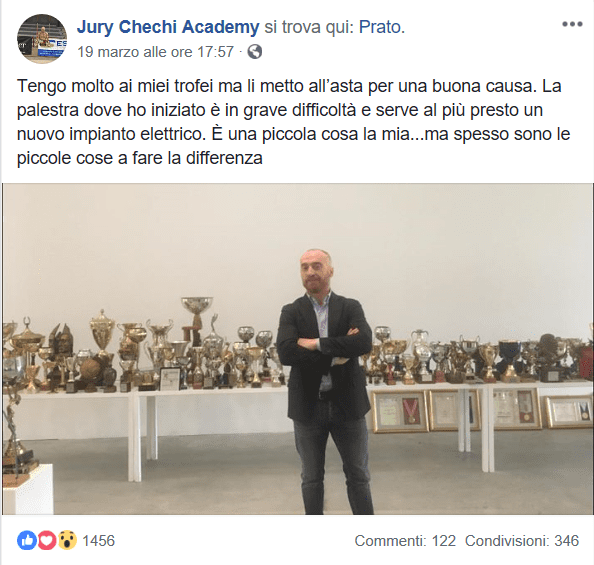The width and height of the screenshot is (594, 565).
Task: View the list of 1456 reactions
Action: [x=98, y=541]
